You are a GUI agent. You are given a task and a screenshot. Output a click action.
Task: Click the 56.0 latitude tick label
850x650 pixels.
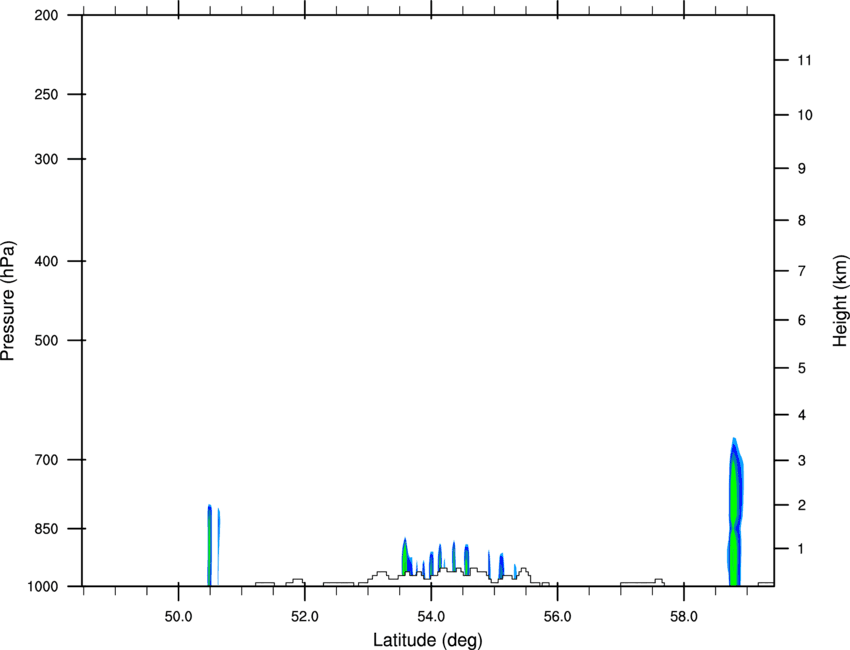tap(558, 617)
